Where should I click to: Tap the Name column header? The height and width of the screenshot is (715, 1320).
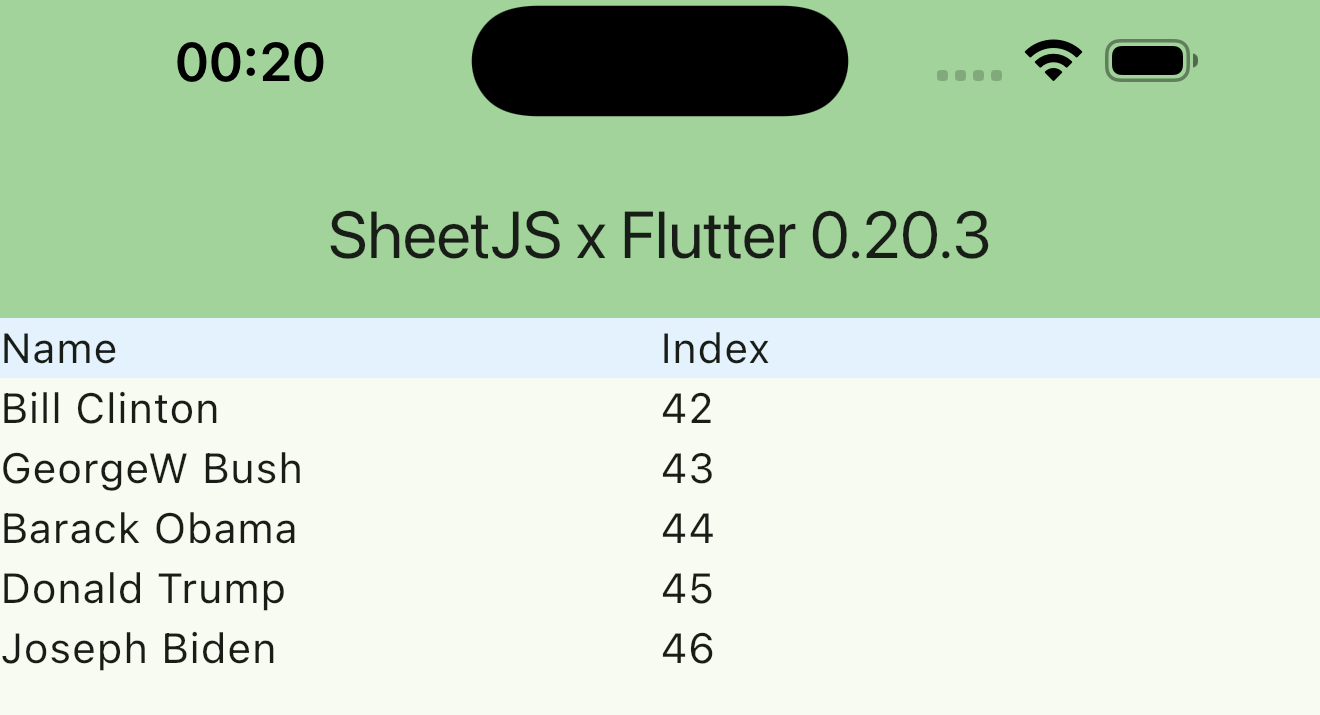click(58, 348)
